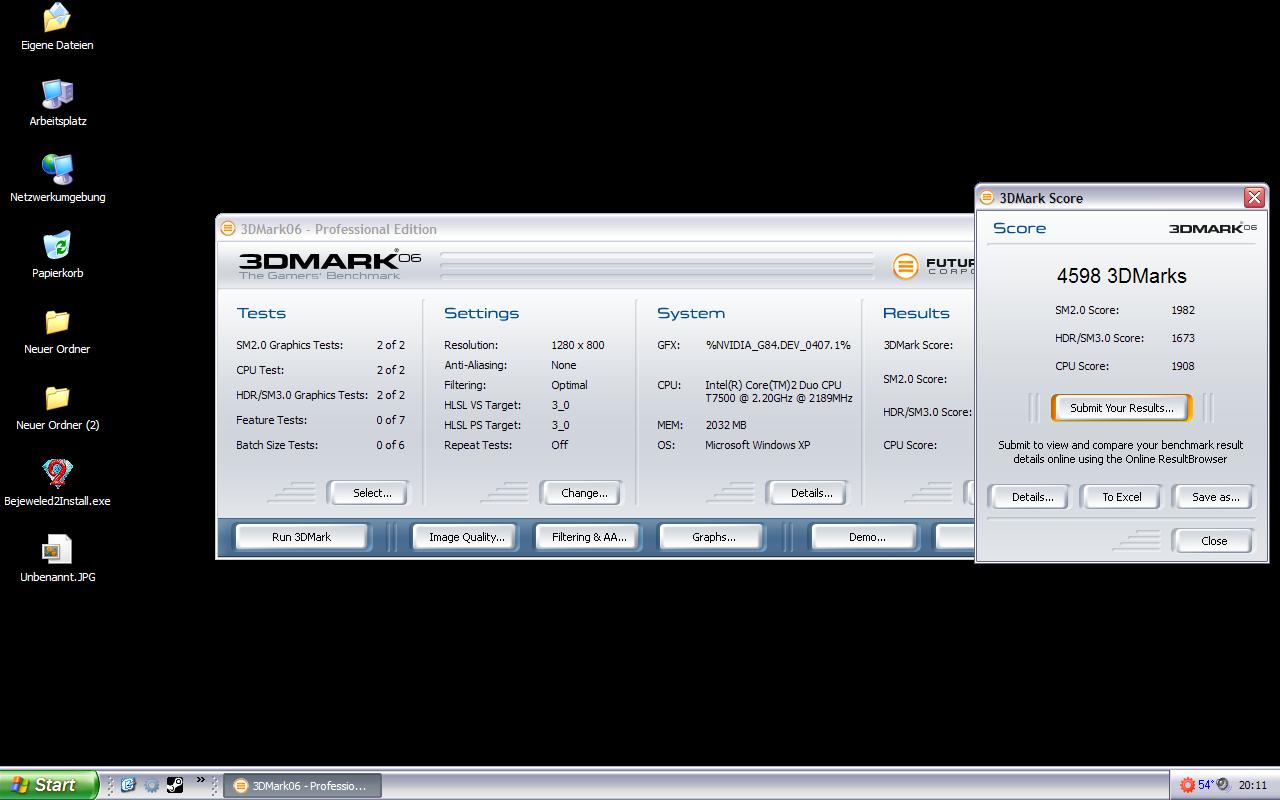
Task: Click Close button in Score dialog
Action: (x=1214, y=541)
